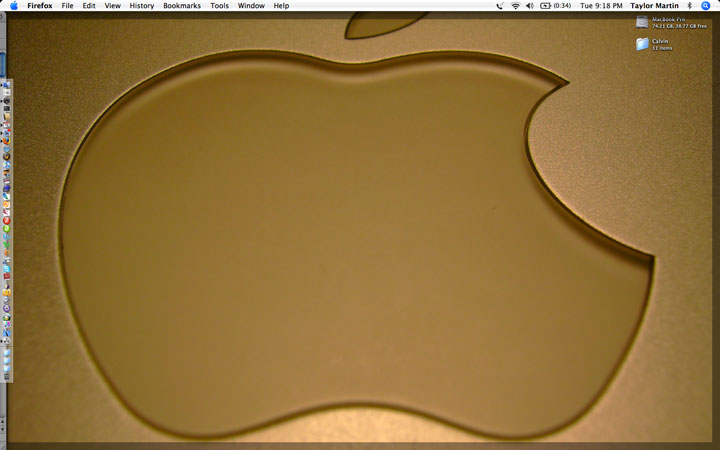This screenshot has width=720, height=450.
Task: Open the volume control in menu bar
Action: 530,6
